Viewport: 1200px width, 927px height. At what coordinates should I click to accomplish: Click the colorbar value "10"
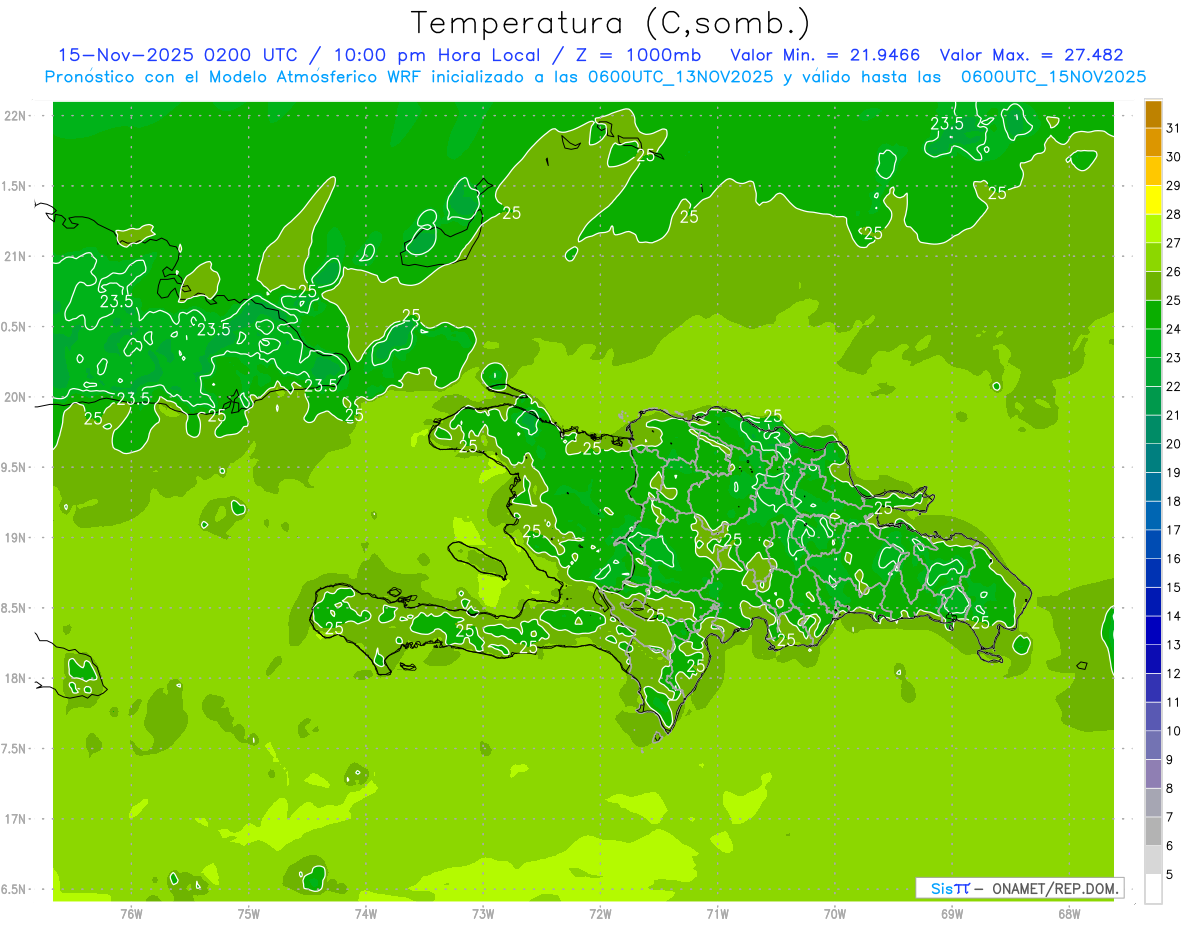click(1174, 731)
